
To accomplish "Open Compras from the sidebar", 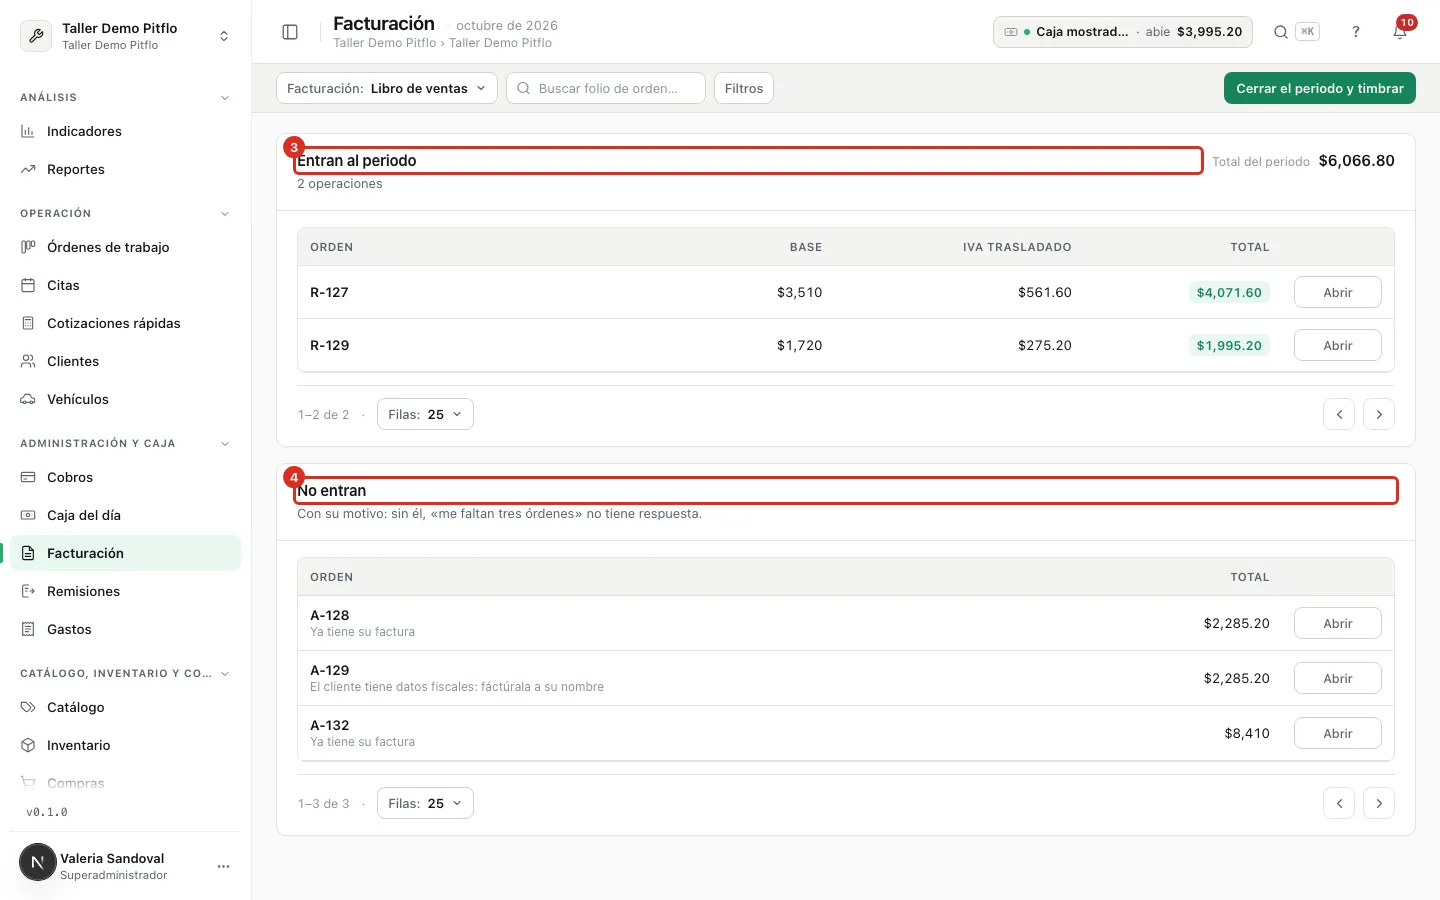I will 126,783.
